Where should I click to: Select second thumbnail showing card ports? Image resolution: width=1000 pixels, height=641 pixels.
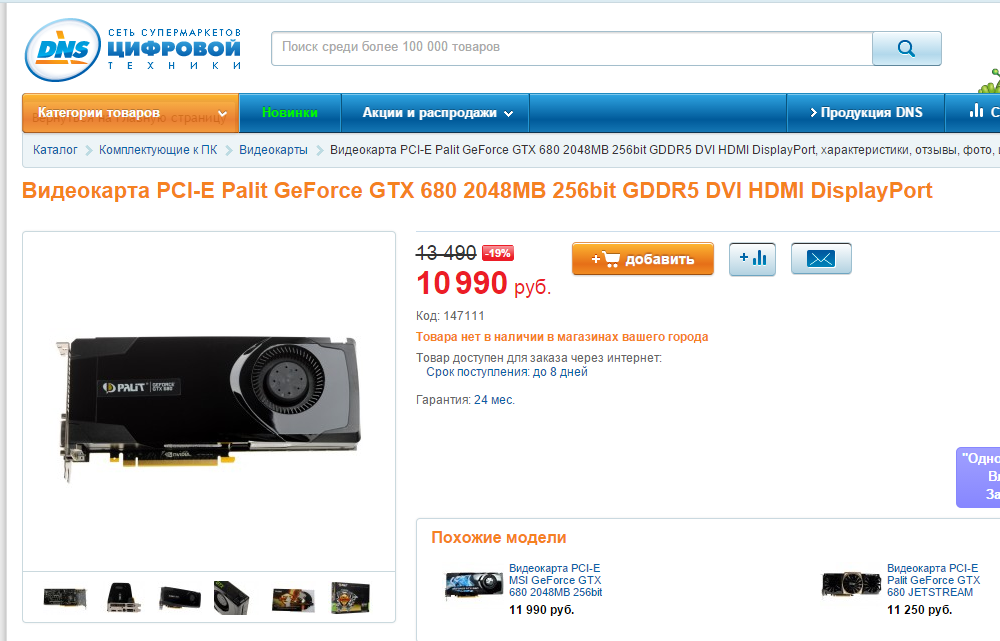click(123, 598)
